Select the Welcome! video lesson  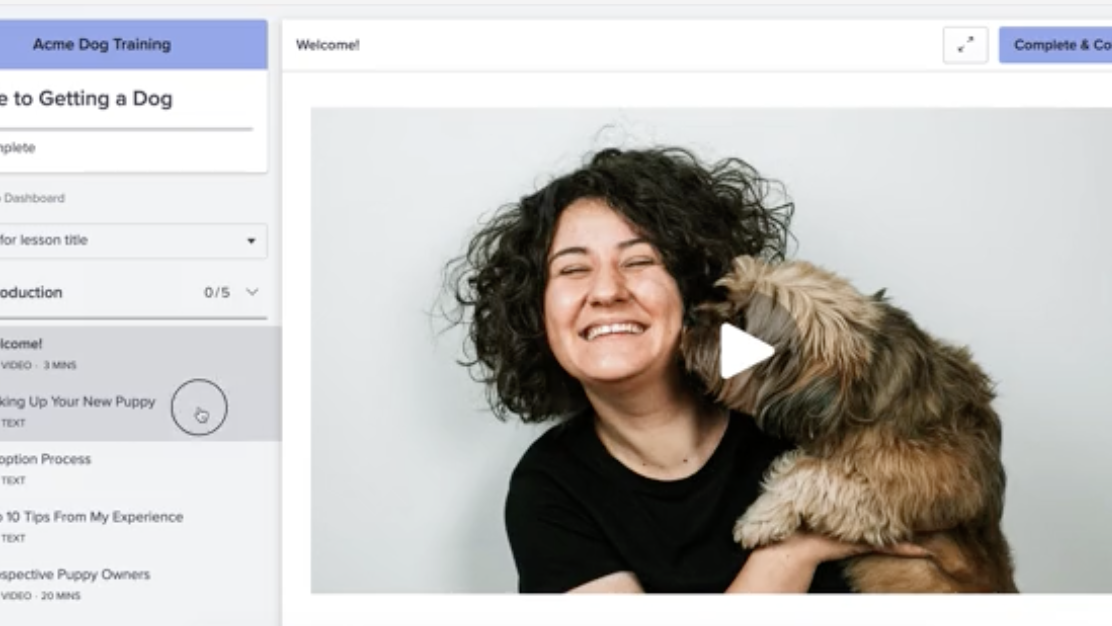[x=22, y=344]
